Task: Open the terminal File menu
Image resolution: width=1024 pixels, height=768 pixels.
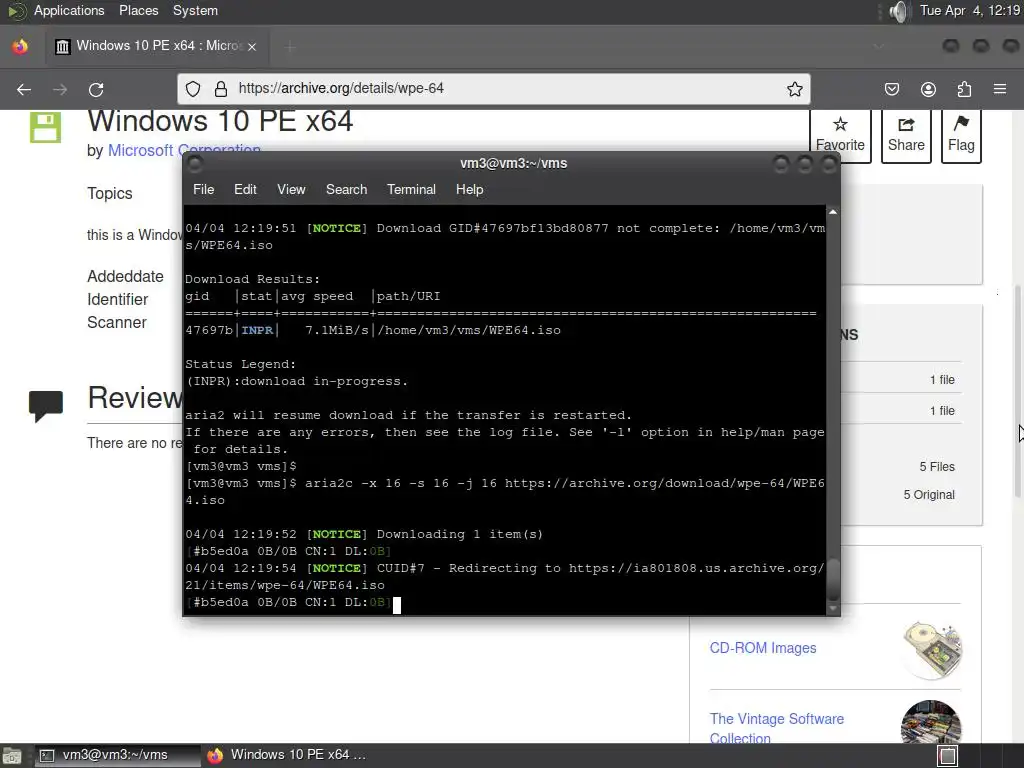Action: (x=203, y=189)
